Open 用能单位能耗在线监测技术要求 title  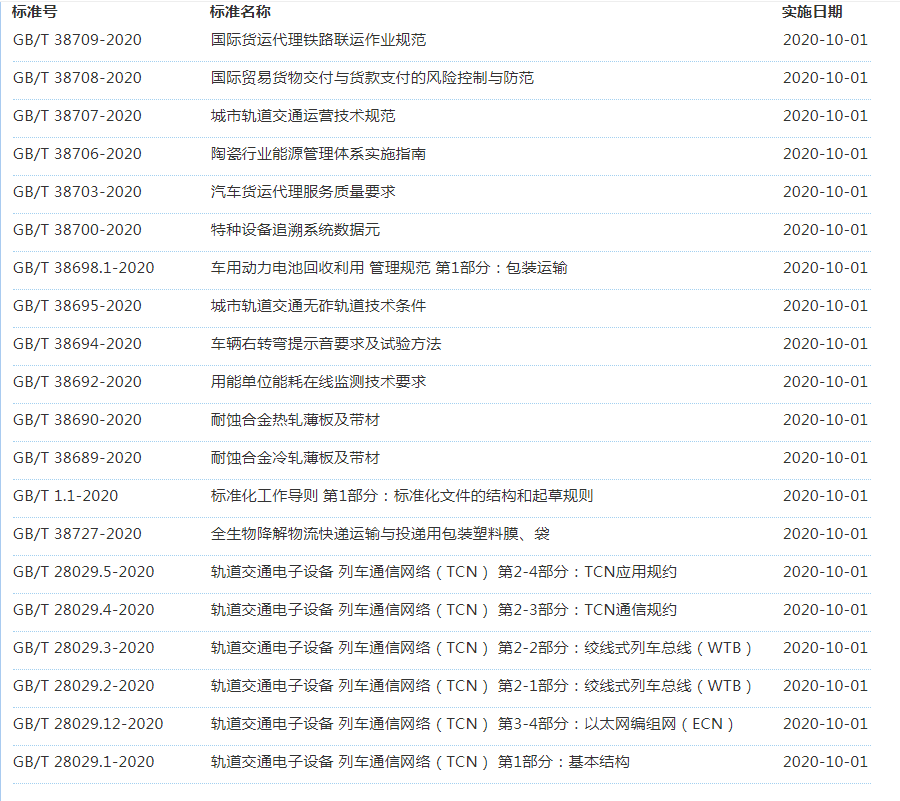318,382
